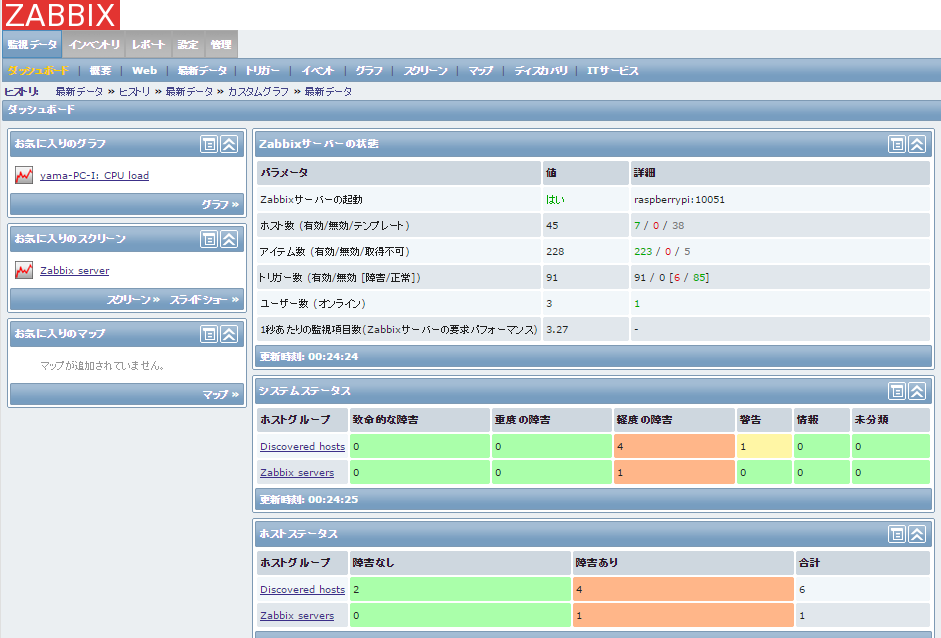Select トリガー in submenu
941x638 pixels.
262,71
